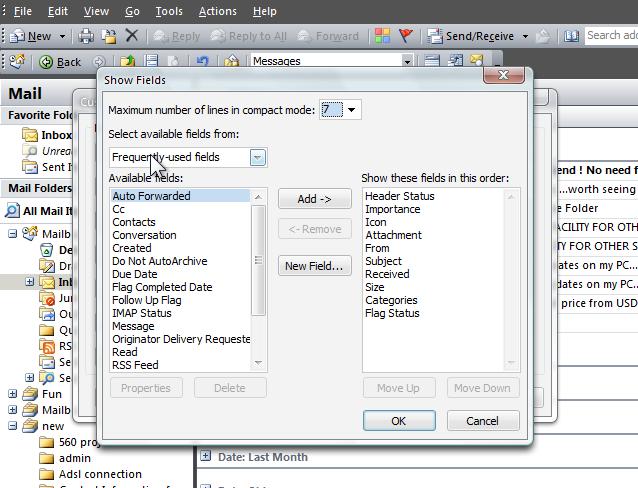The width and height of the screenshot is (638, 488).
Task: Select Inbox in Favorite Folders
Action: point(47,135)
